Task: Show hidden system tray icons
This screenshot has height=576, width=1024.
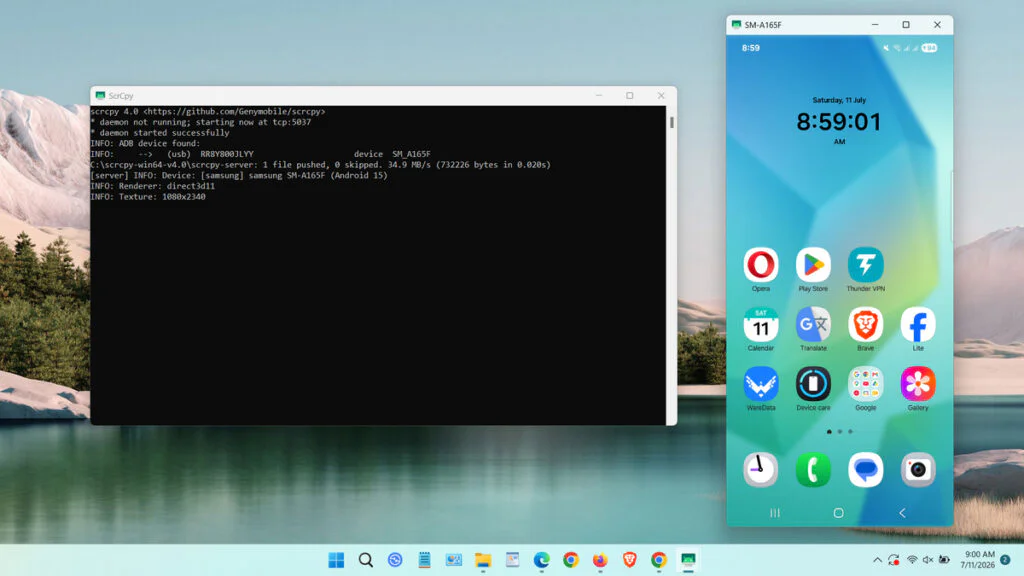Action: [877, 560]
